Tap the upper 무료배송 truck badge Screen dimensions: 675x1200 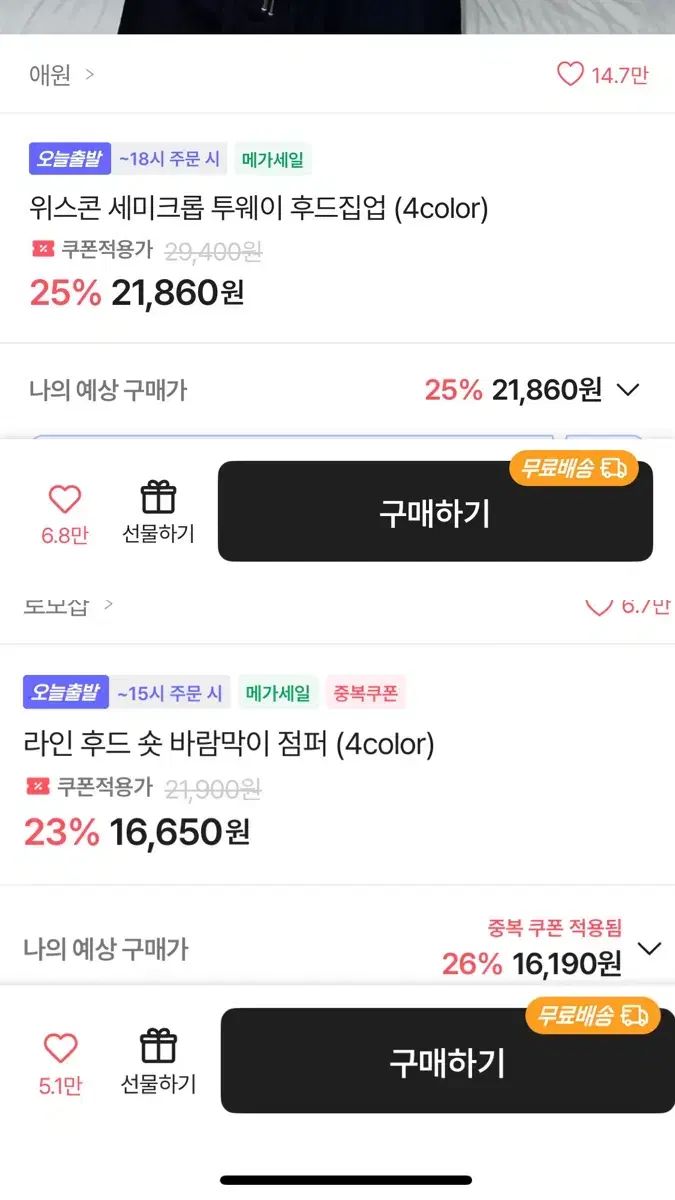pyautogui.click(x=574, y=468)
